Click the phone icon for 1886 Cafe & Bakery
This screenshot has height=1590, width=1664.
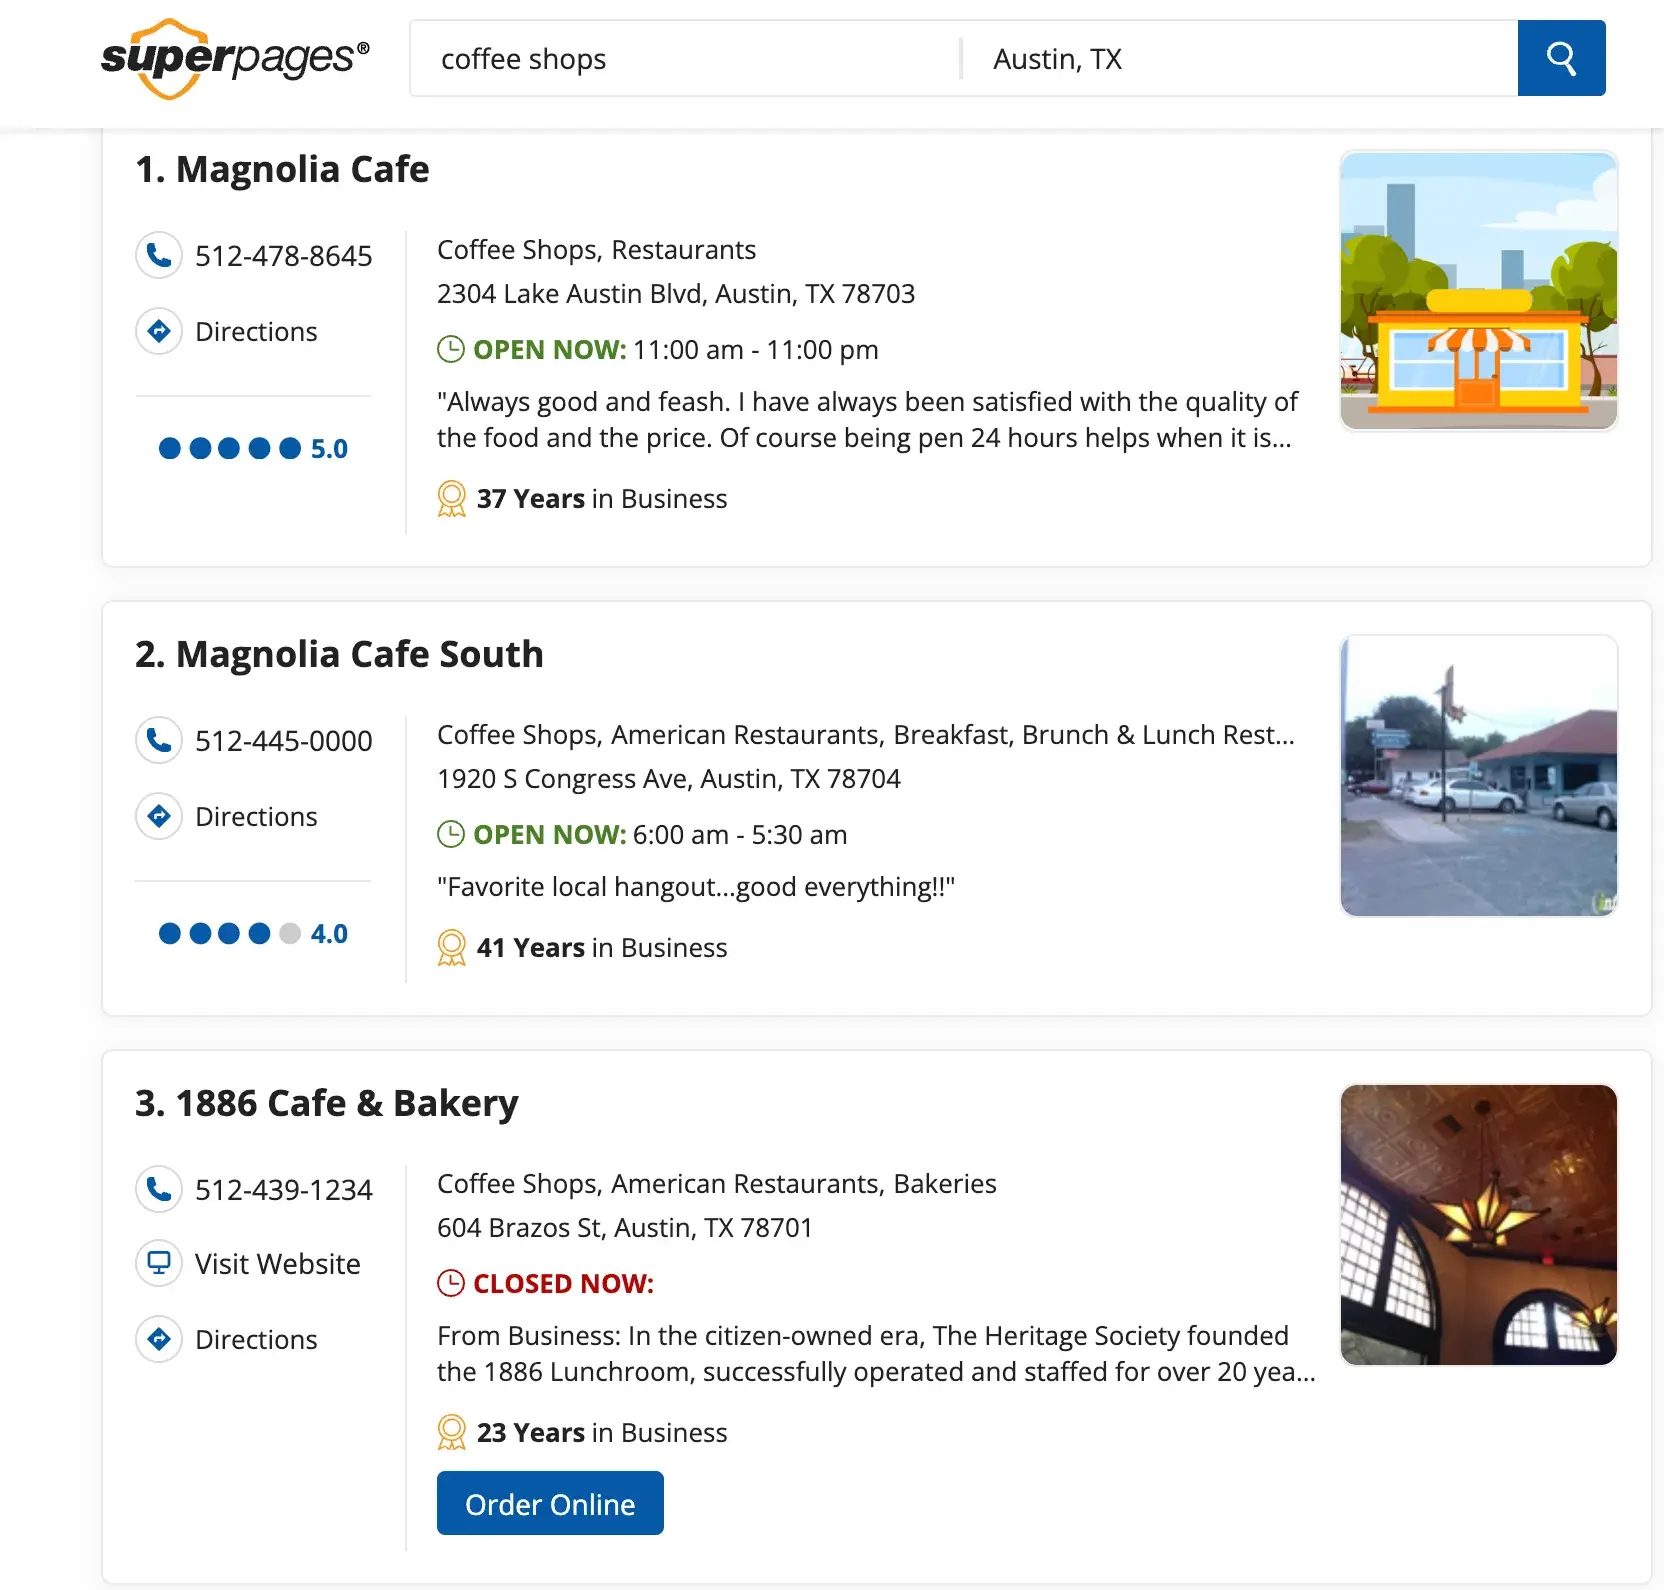pyautogui.click(x=159, y=1189)
